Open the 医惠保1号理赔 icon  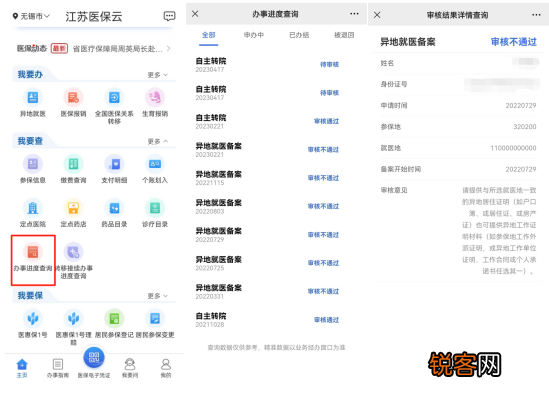pyautogui.click(x=73, y=319)
